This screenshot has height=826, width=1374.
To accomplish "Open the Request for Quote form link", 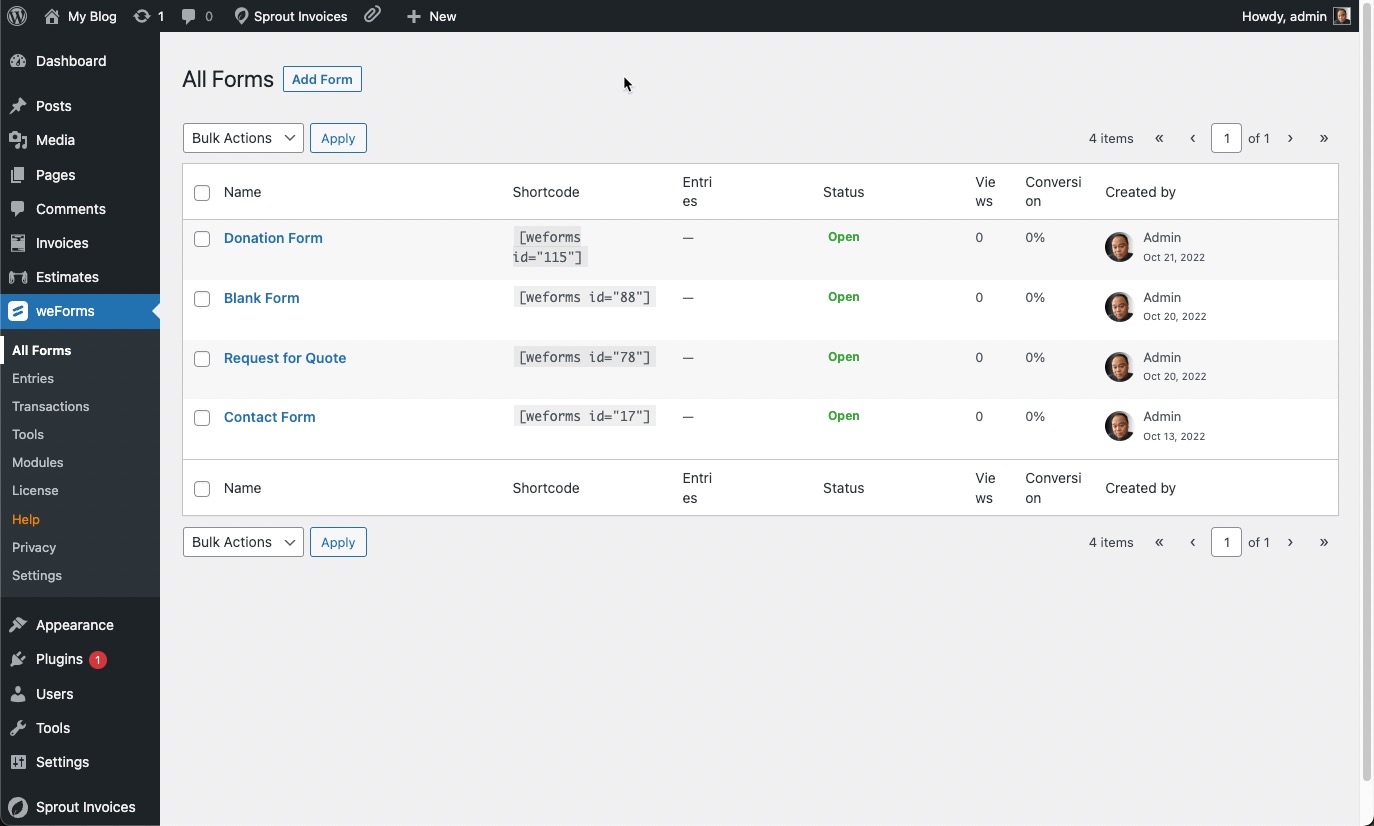I will point(285,358).
